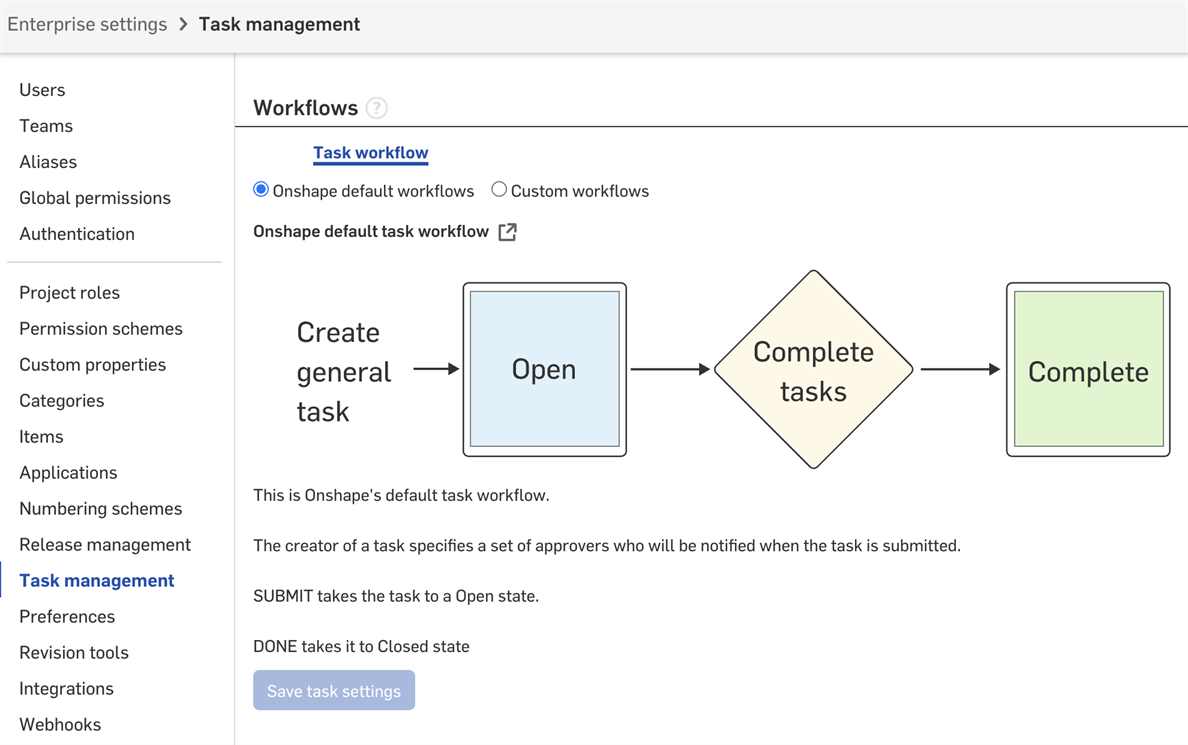
Task: Click text "DONE takes it to Closed state"
Action: [x=361, y=646]
